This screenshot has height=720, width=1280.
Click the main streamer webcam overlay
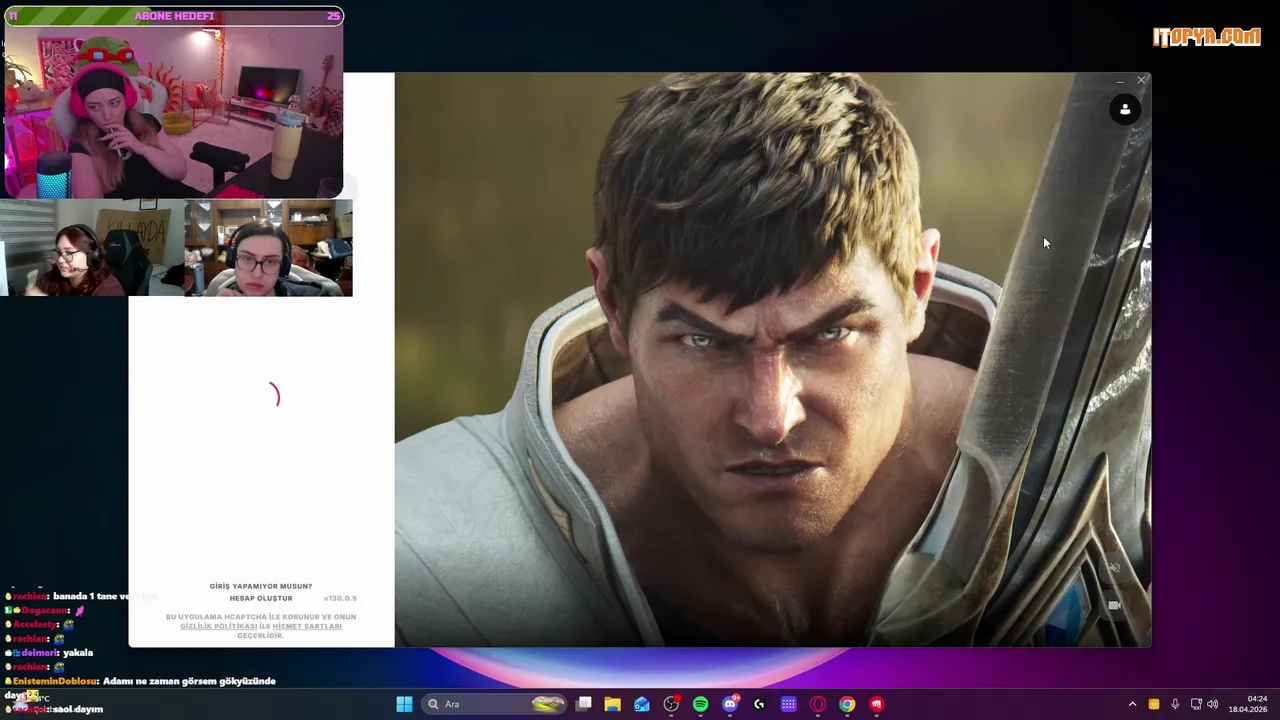(x=174, y=110)
